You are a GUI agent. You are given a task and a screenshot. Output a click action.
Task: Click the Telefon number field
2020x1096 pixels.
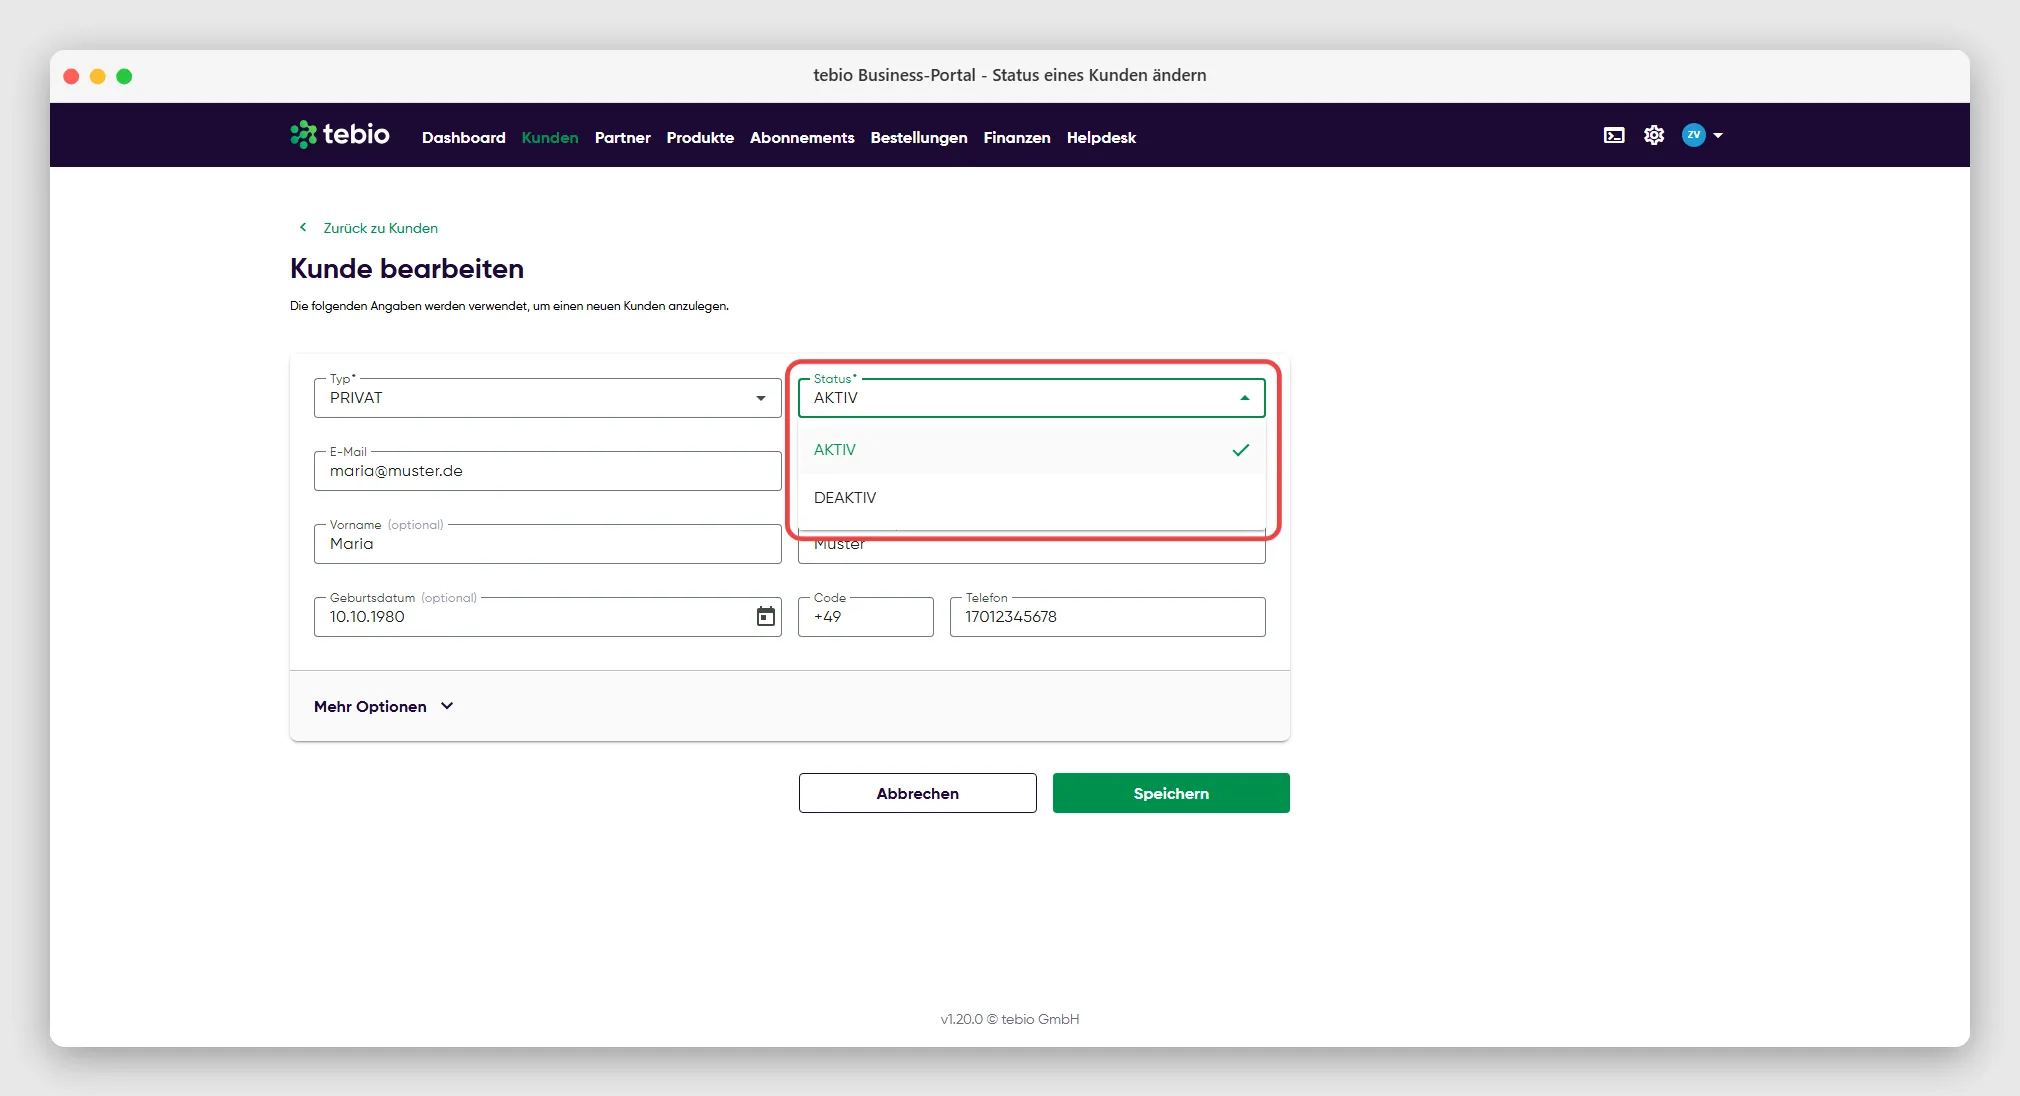pos(1108,617)
